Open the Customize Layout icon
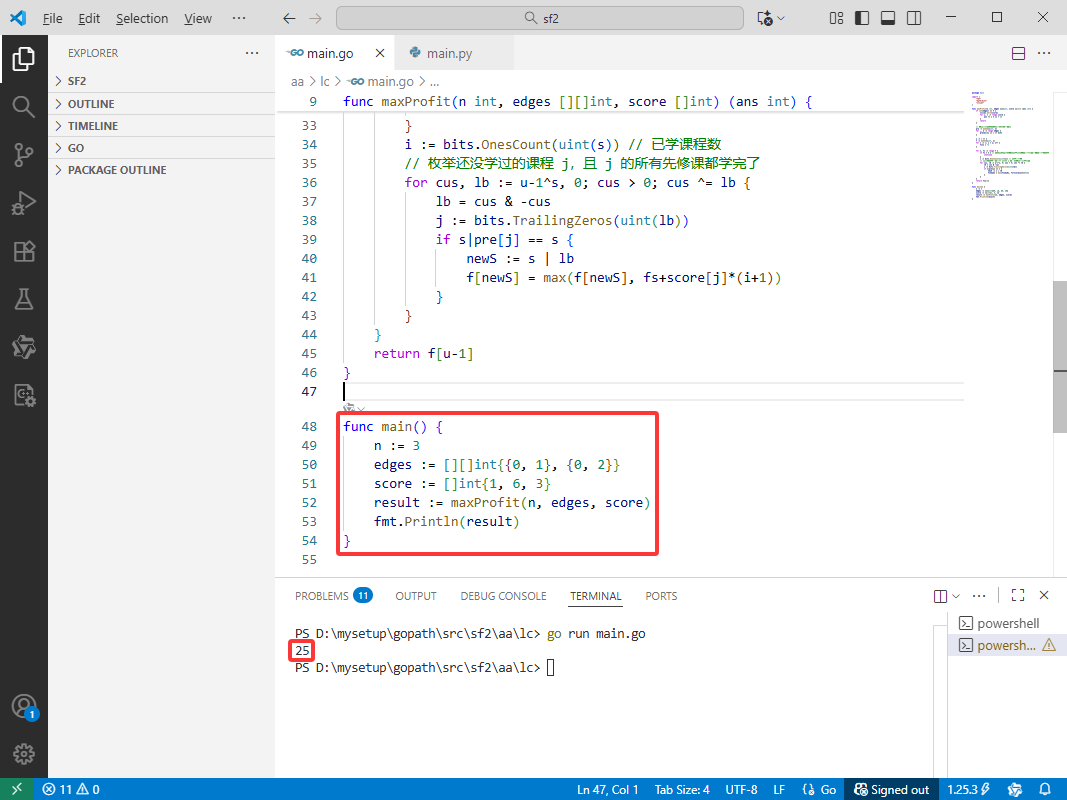1067x800 pixels. coord(836,18)
